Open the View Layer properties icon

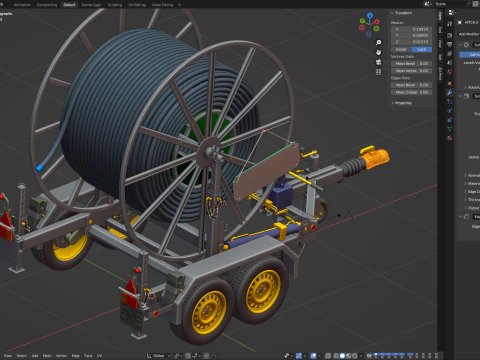pos(449,53)
